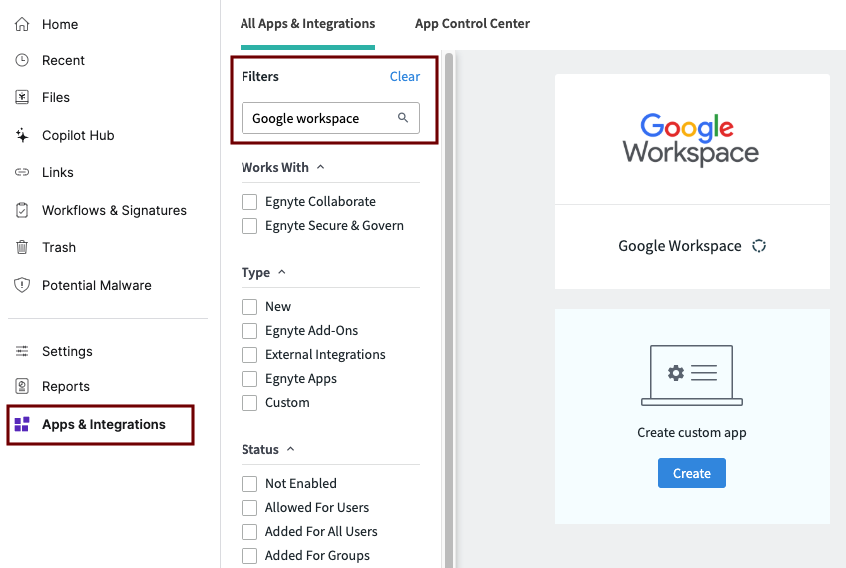846x568 pixels.
Task: Check the Egnyte Secure & Govern checkbox
Action: click(x=249, y=225)
